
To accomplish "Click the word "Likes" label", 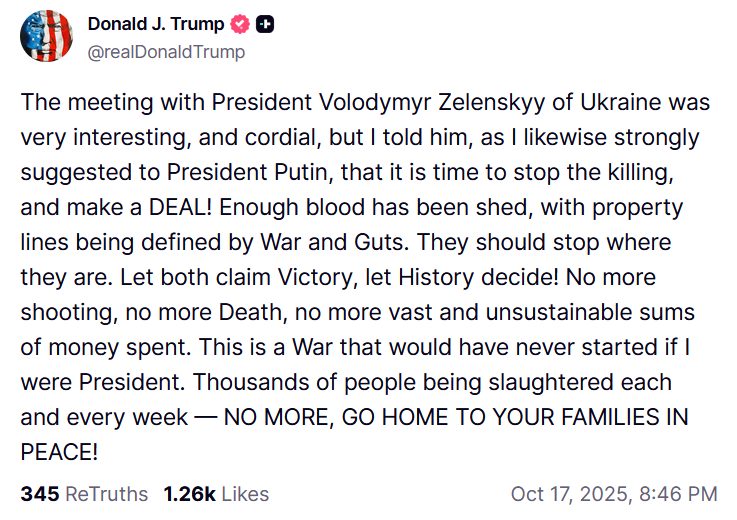I will click(x=246, y=494).
